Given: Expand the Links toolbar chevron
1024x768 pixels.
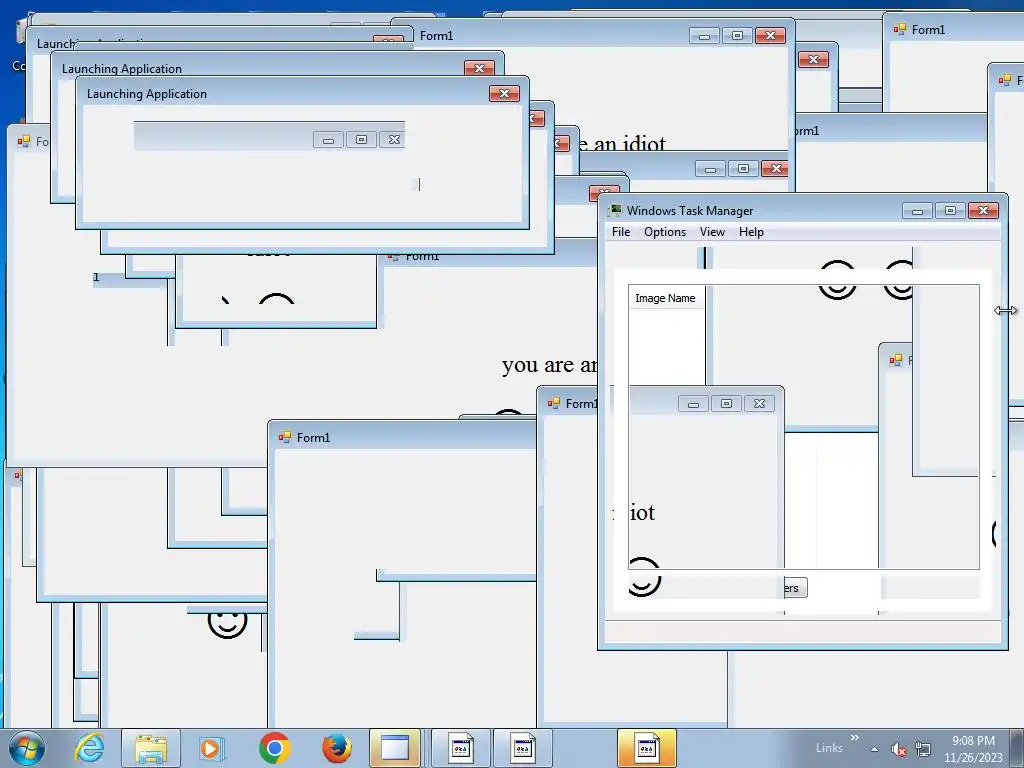Looking at the screenshot, I should [x=854, y=738].
